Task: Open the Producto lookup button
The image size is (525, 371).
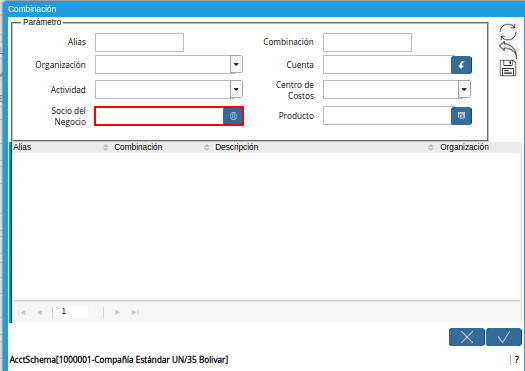Action: click(461, 116)
